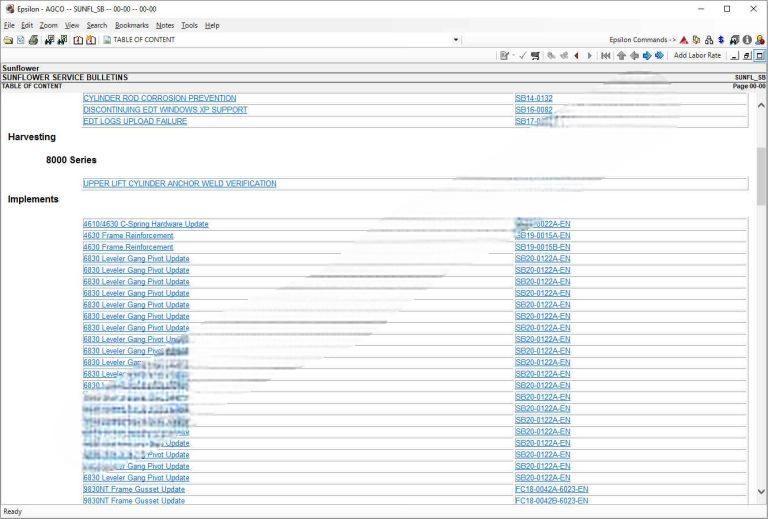Open the SB19-0015B-EN bulletin link

543,247
